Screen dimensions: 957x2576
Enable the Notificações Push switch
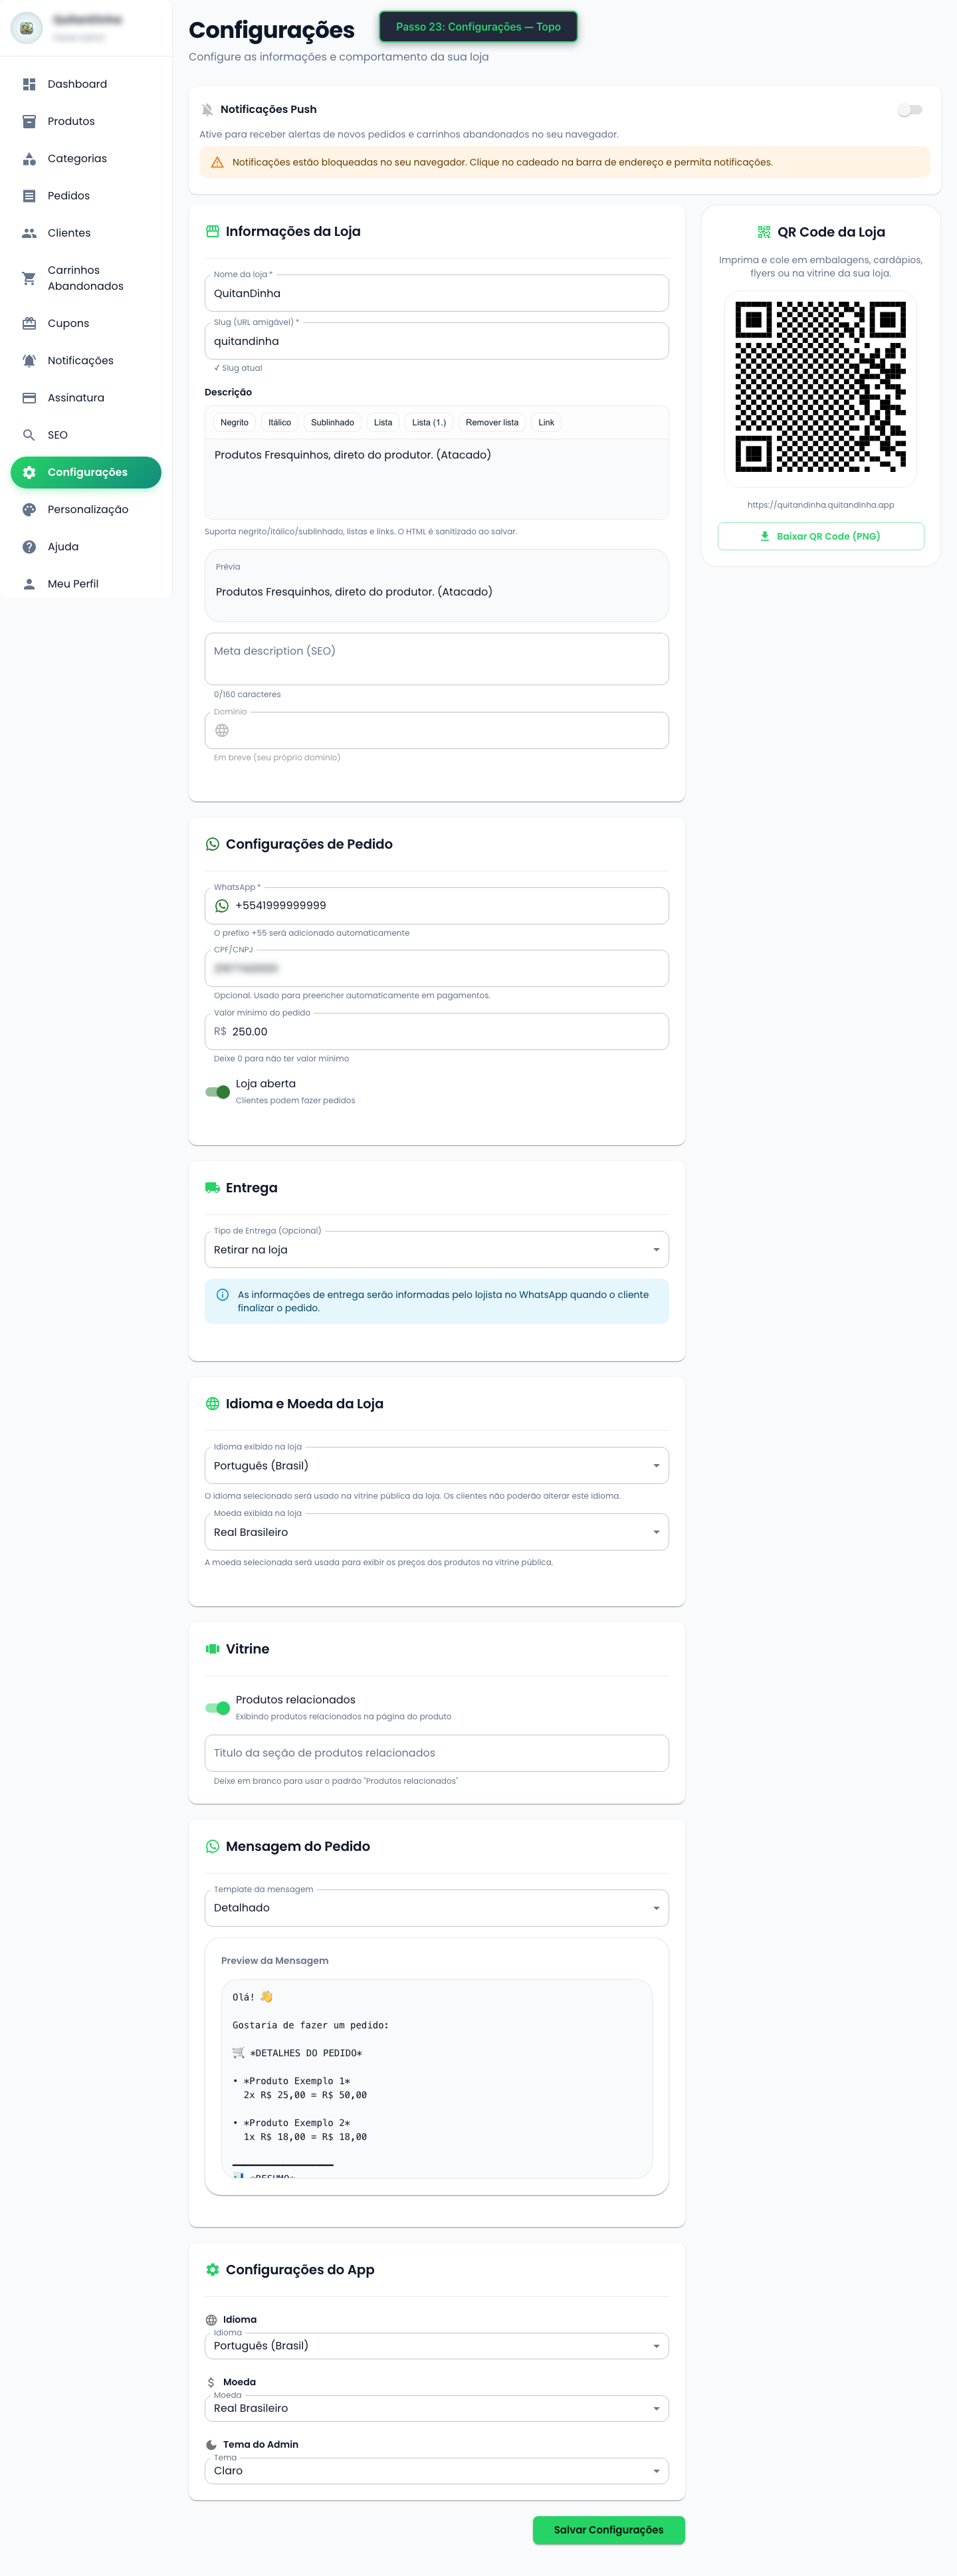pos(911,110)
